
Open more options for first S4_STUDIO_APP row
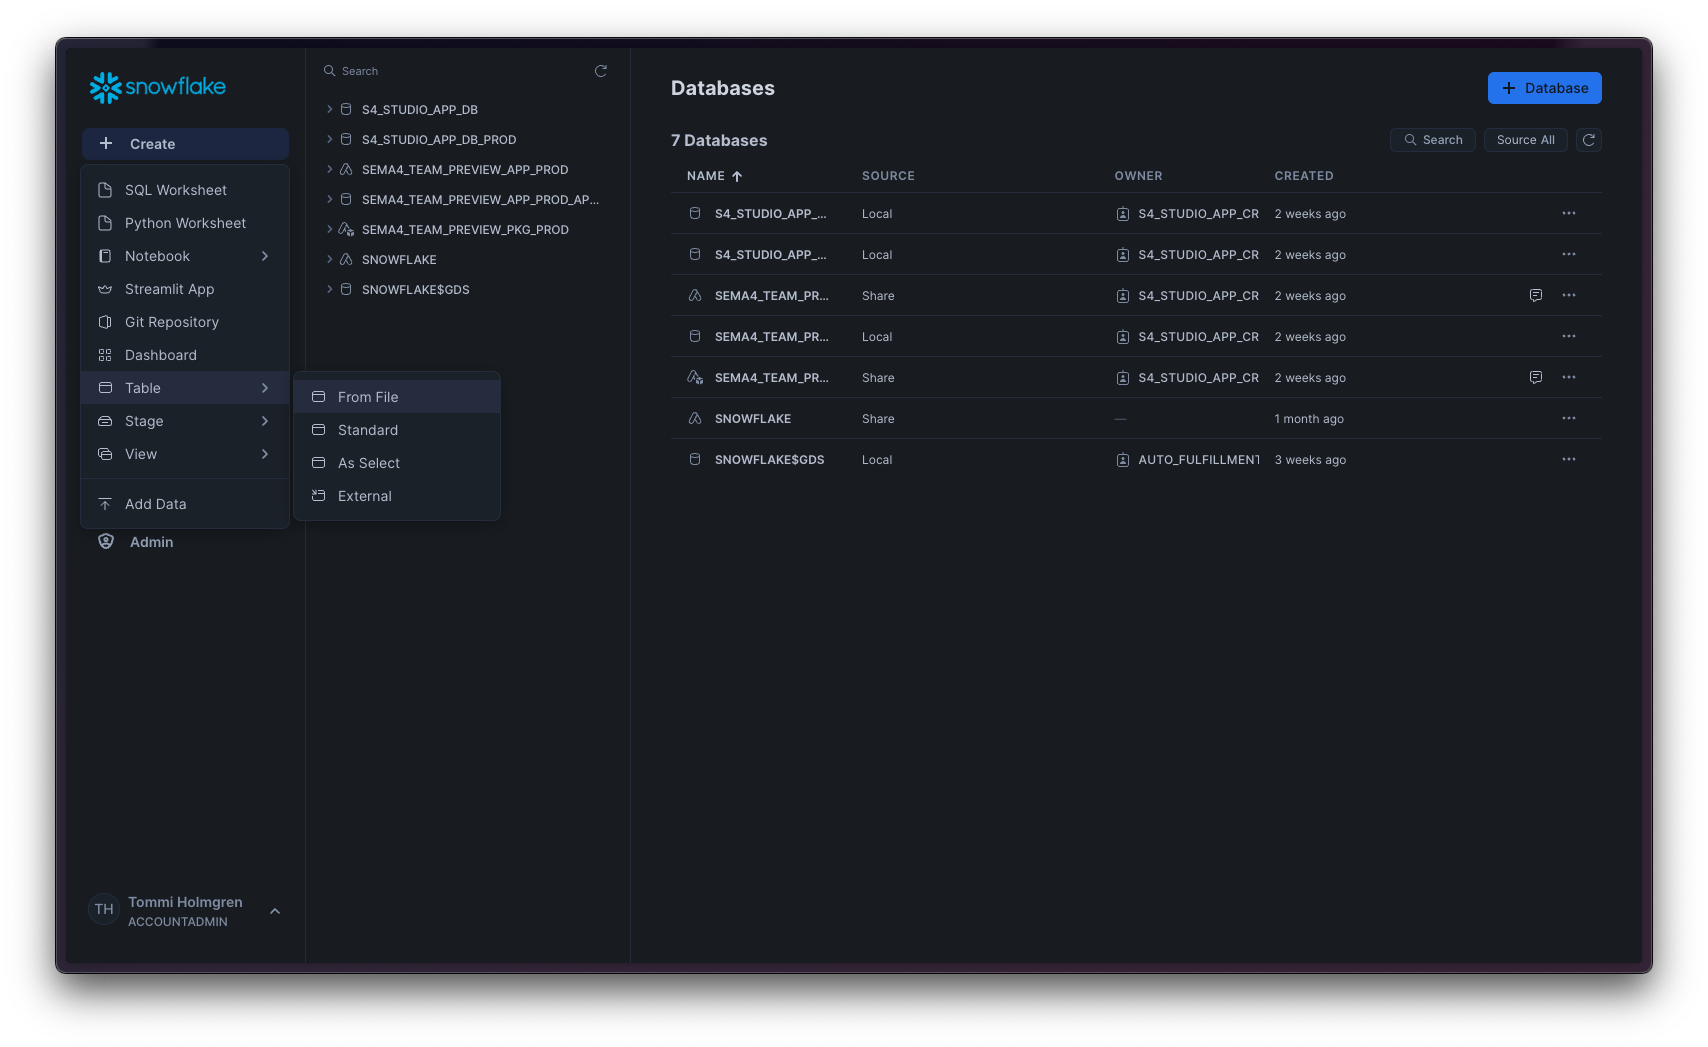[x=1569, y=213]
